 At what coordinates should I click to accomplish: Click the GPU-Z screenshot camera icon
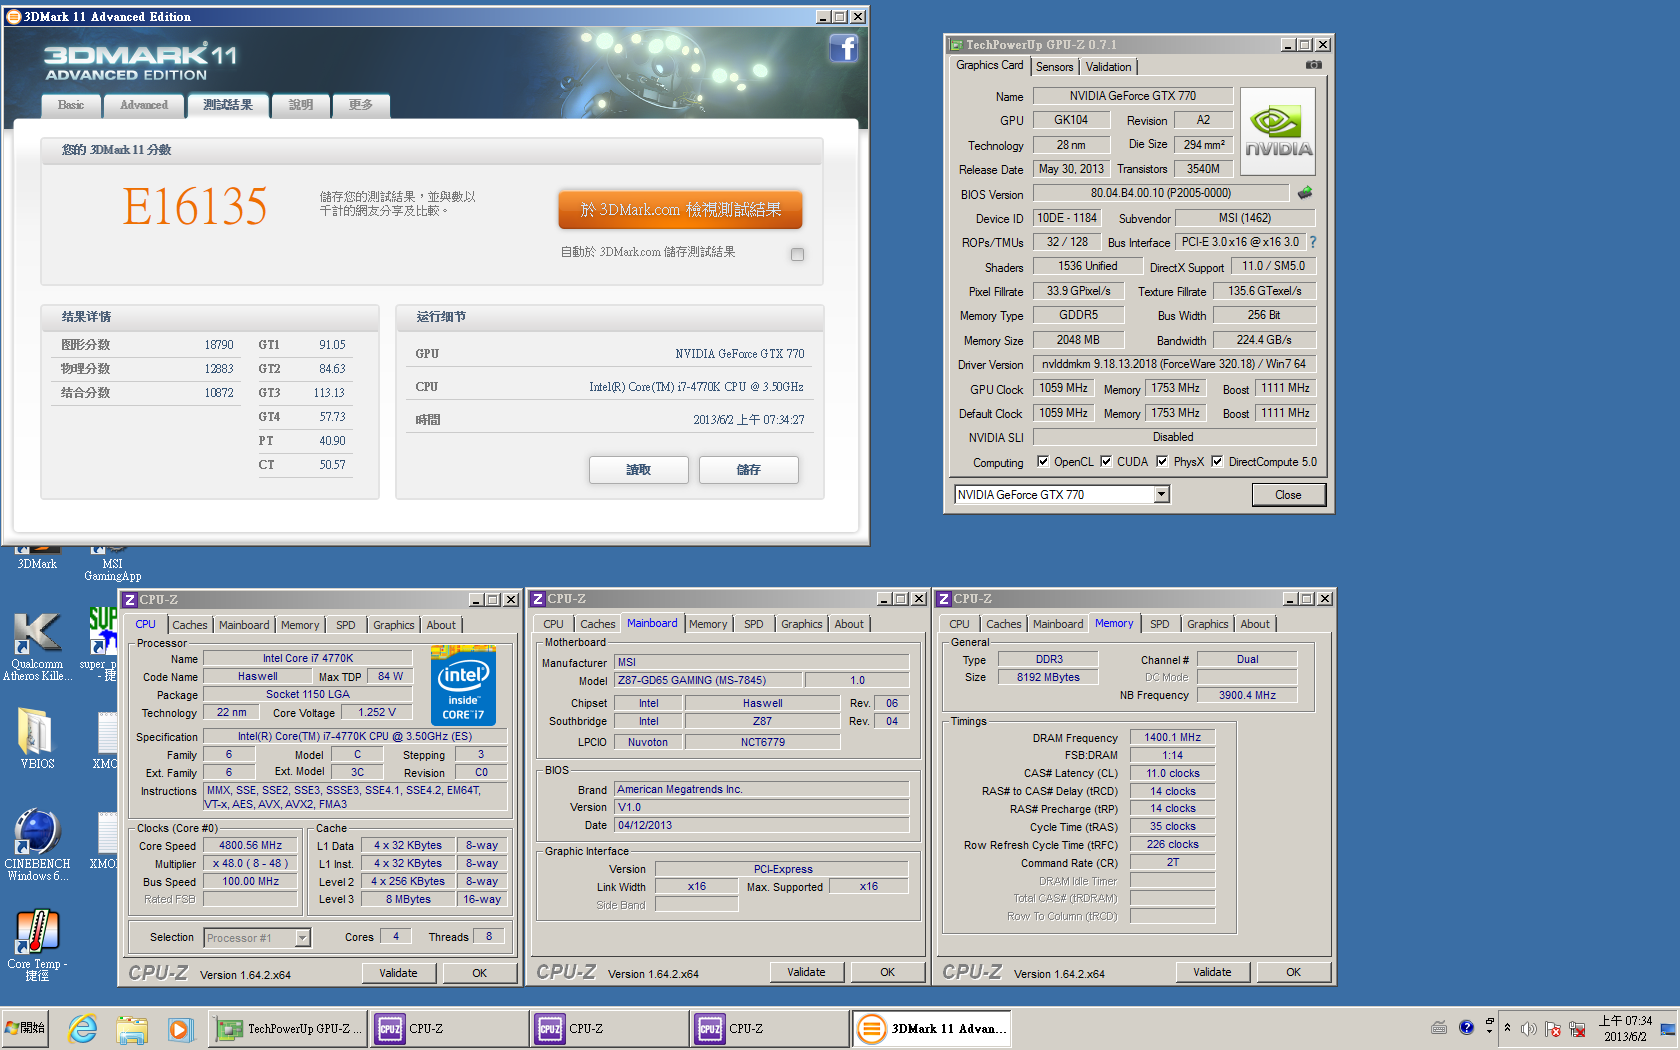(1313, 65)
